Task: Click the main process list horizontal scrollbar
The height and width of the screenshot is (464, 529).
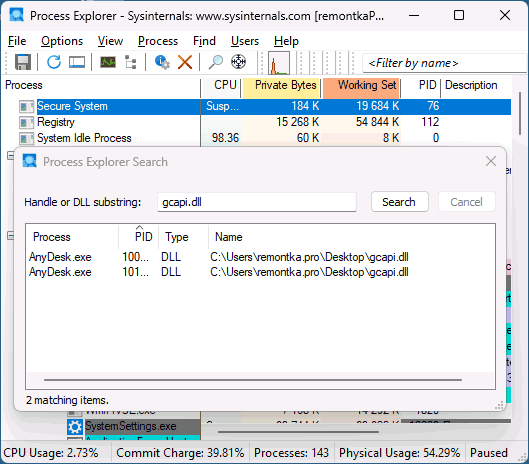Action: pos(298,432)
